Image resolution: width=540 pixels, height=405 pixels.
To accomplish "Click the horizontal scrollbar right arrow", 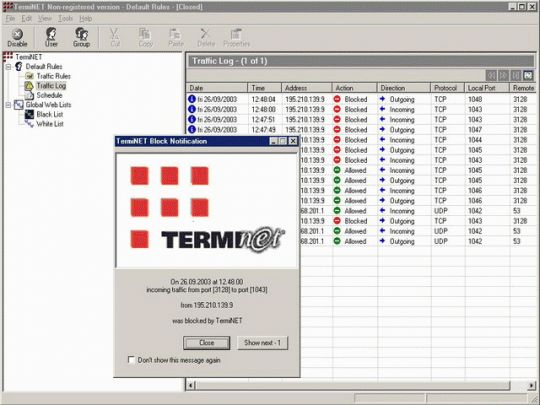I will tap(532, 385).
